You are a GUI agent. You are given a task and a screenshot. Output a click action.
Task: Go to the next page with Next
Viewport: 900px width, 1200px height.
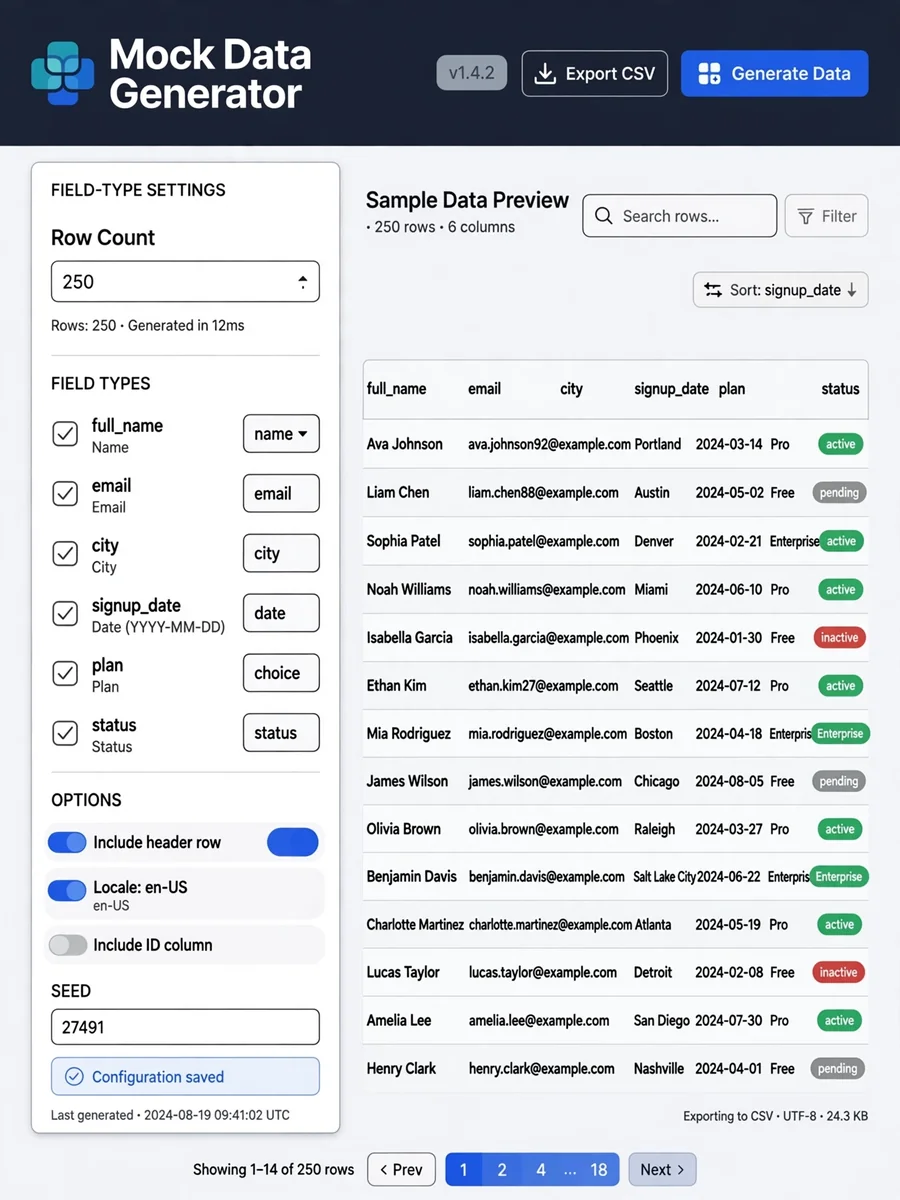point(662,1169)
